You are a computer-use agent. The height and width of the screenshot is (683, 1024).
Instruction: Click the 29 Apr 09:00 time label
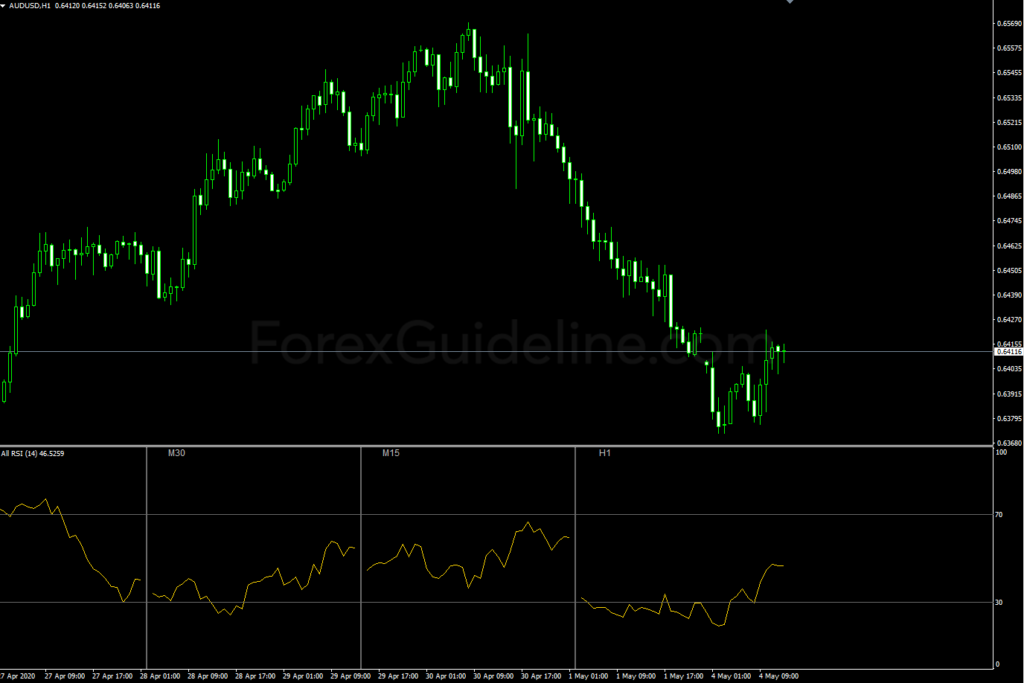[351, 676]
